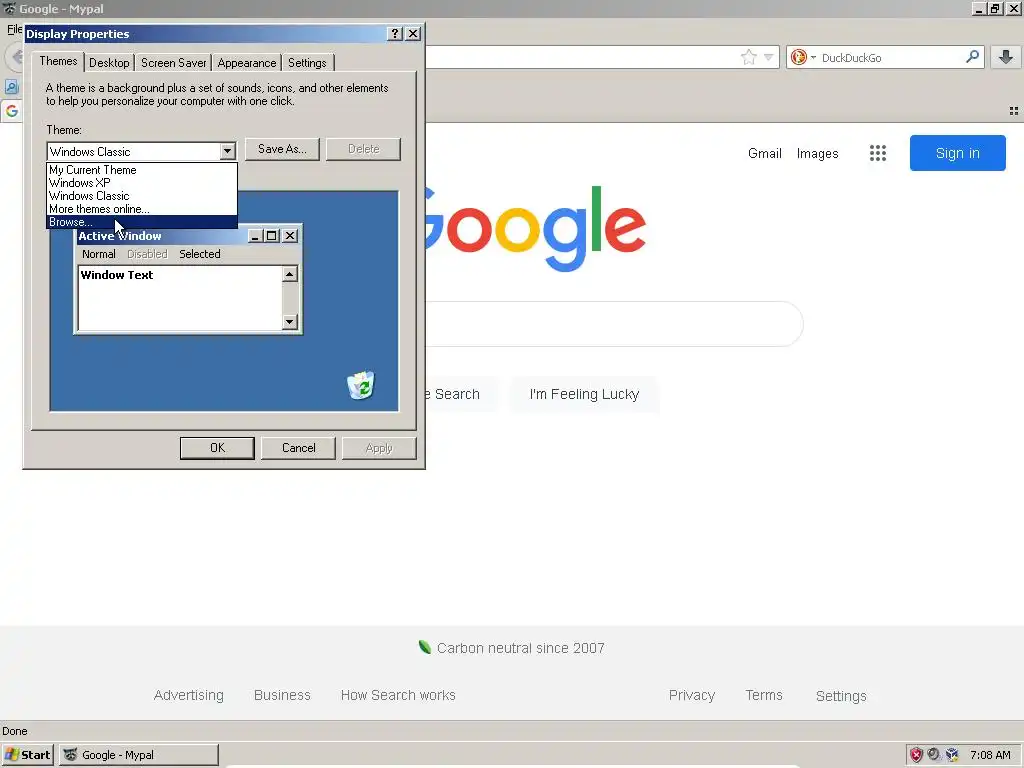Pick More themes online... entry
This screenshot has height=768, width=1024.
[142, 209]
